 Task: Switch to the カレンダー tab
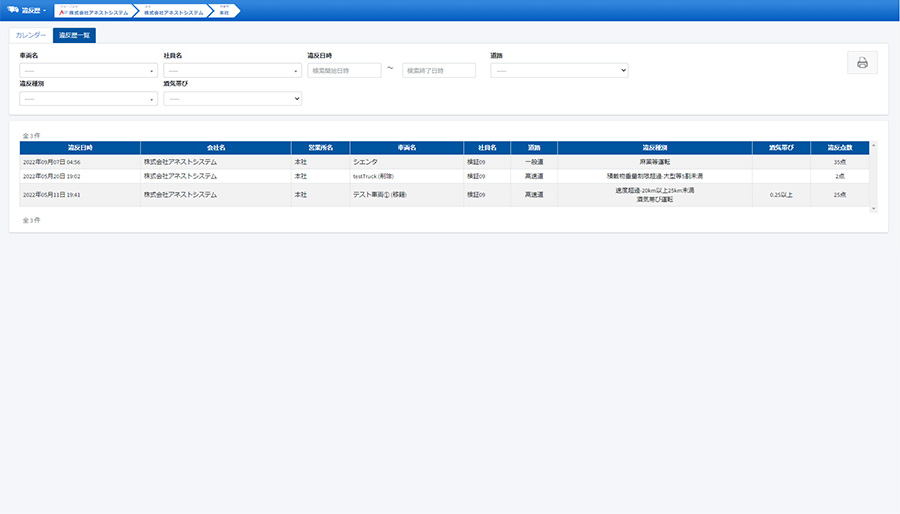[31, 35]
